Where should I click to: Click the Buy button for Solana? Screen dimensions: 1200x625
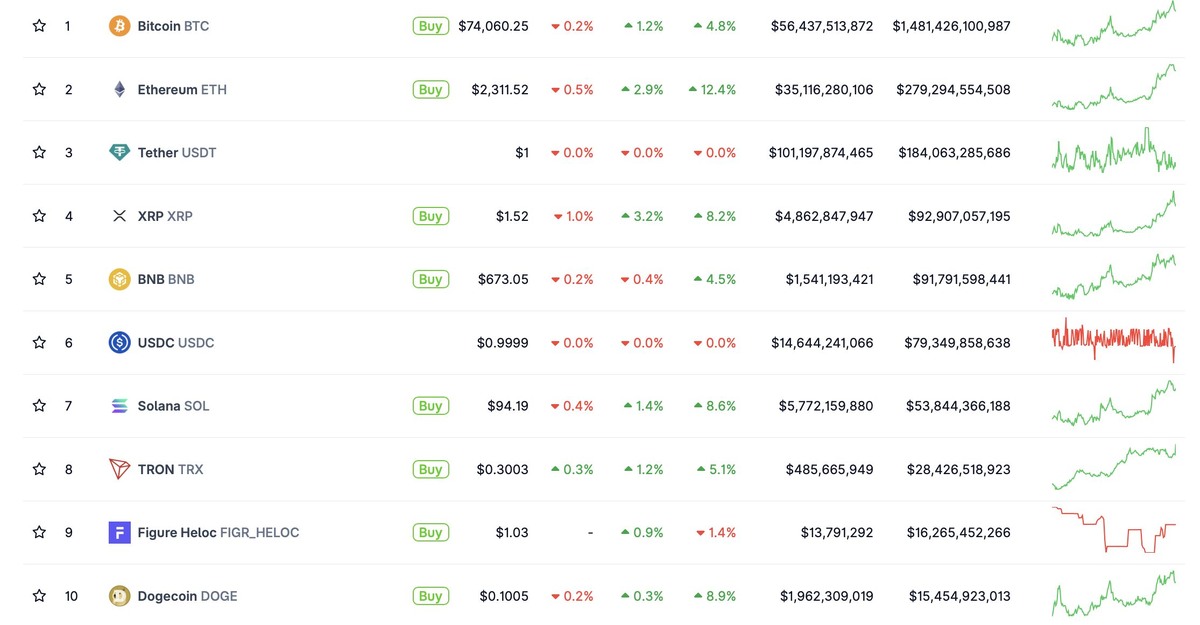click(430, 406)
